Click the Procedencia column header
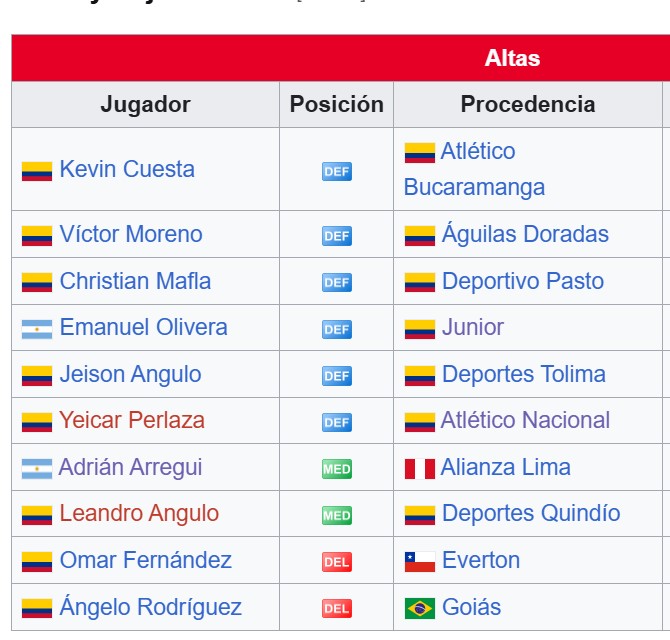Viewport: 670px width, 640px height. (528, 104)
